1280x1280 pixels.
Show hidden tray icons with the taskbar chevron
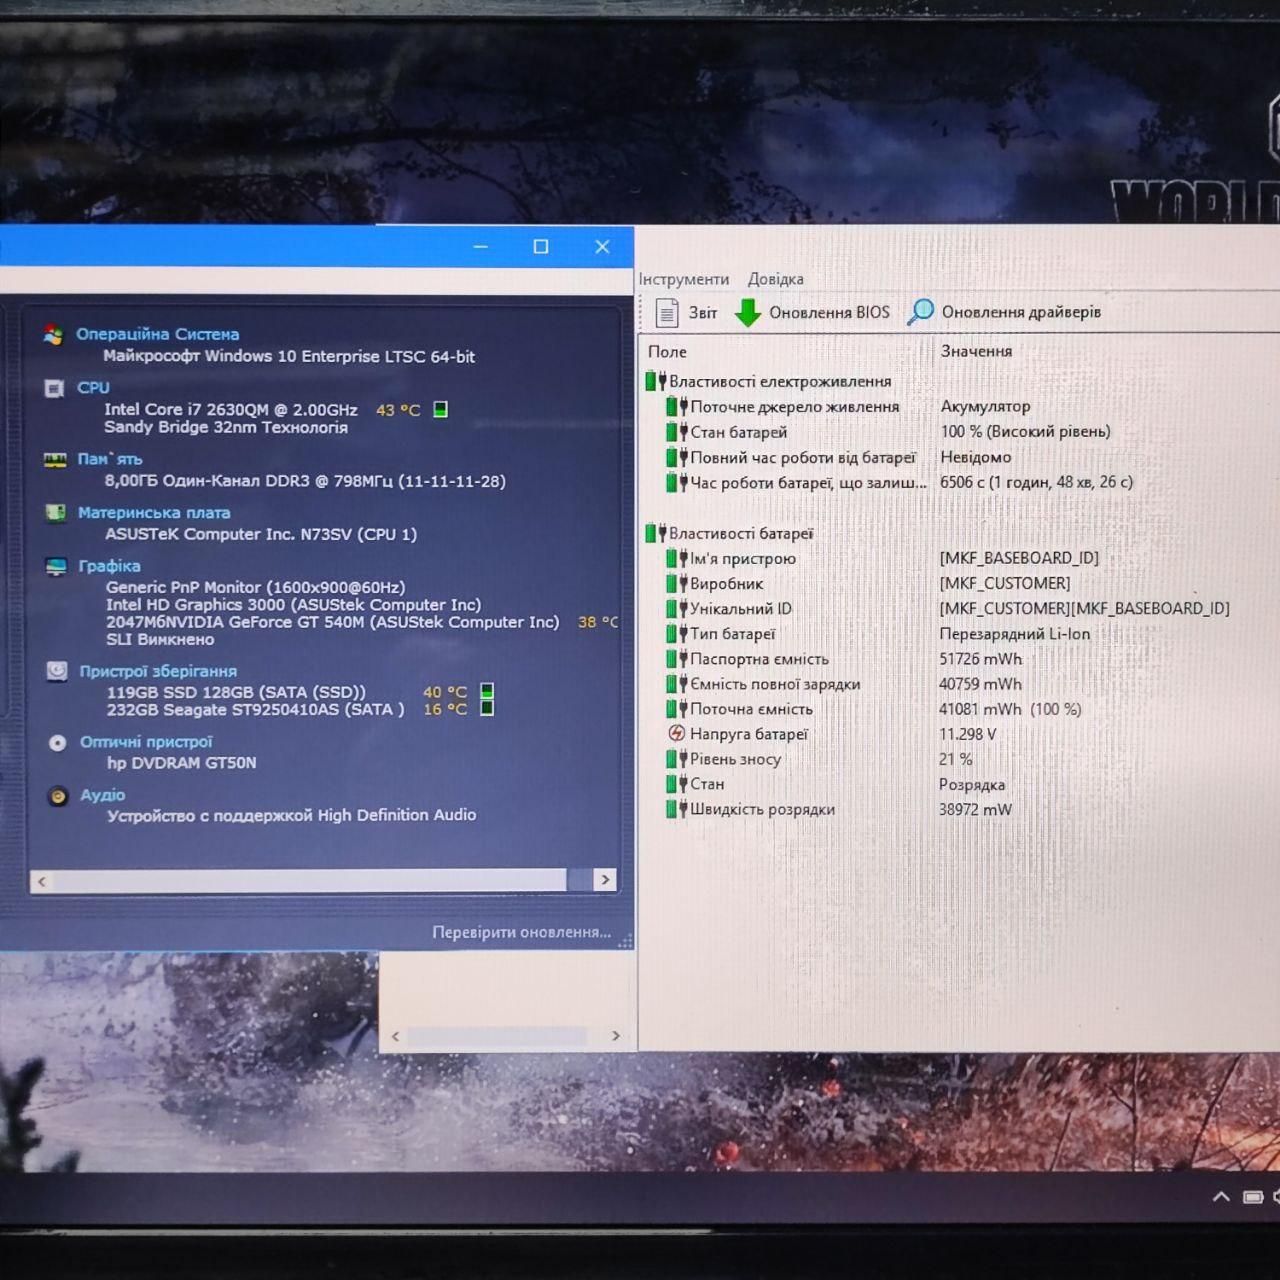(x=1221, y=1197)
